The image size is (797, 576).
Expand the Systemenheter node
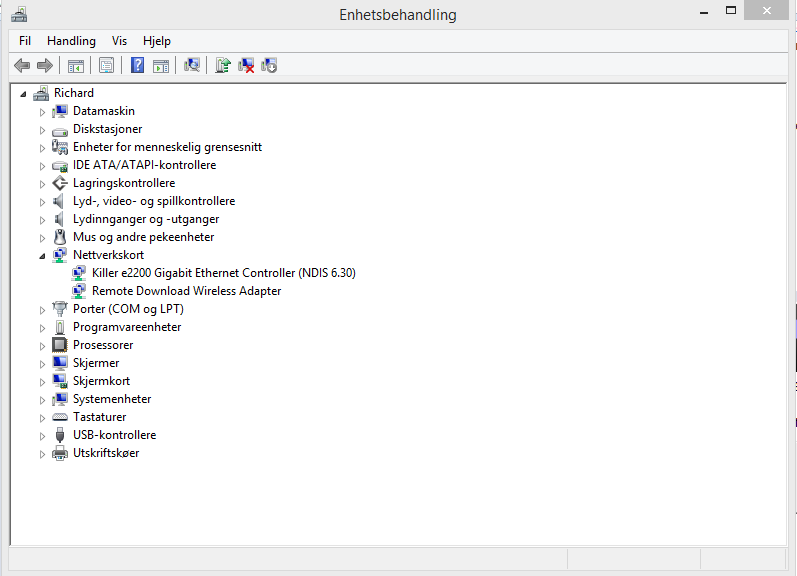(42, 400)
